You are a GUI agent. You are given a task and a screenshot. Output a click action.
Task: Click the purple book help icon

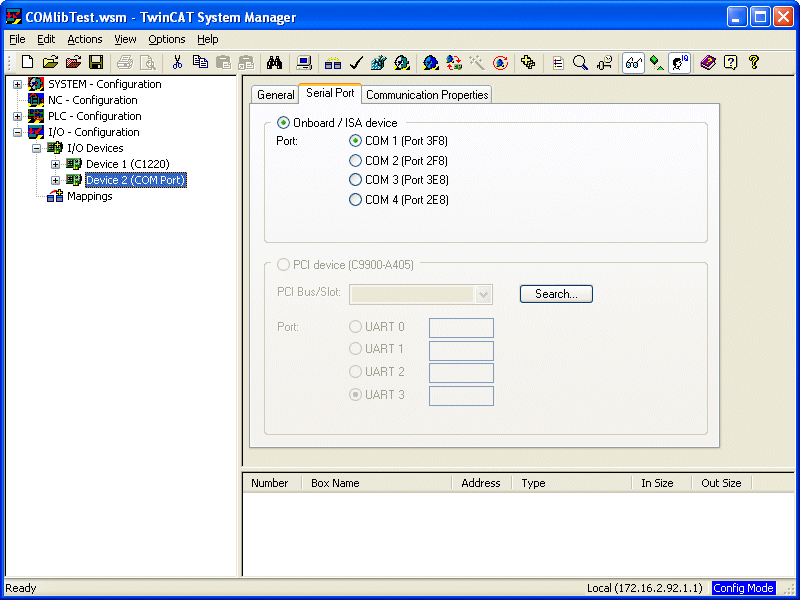point(708,63)
